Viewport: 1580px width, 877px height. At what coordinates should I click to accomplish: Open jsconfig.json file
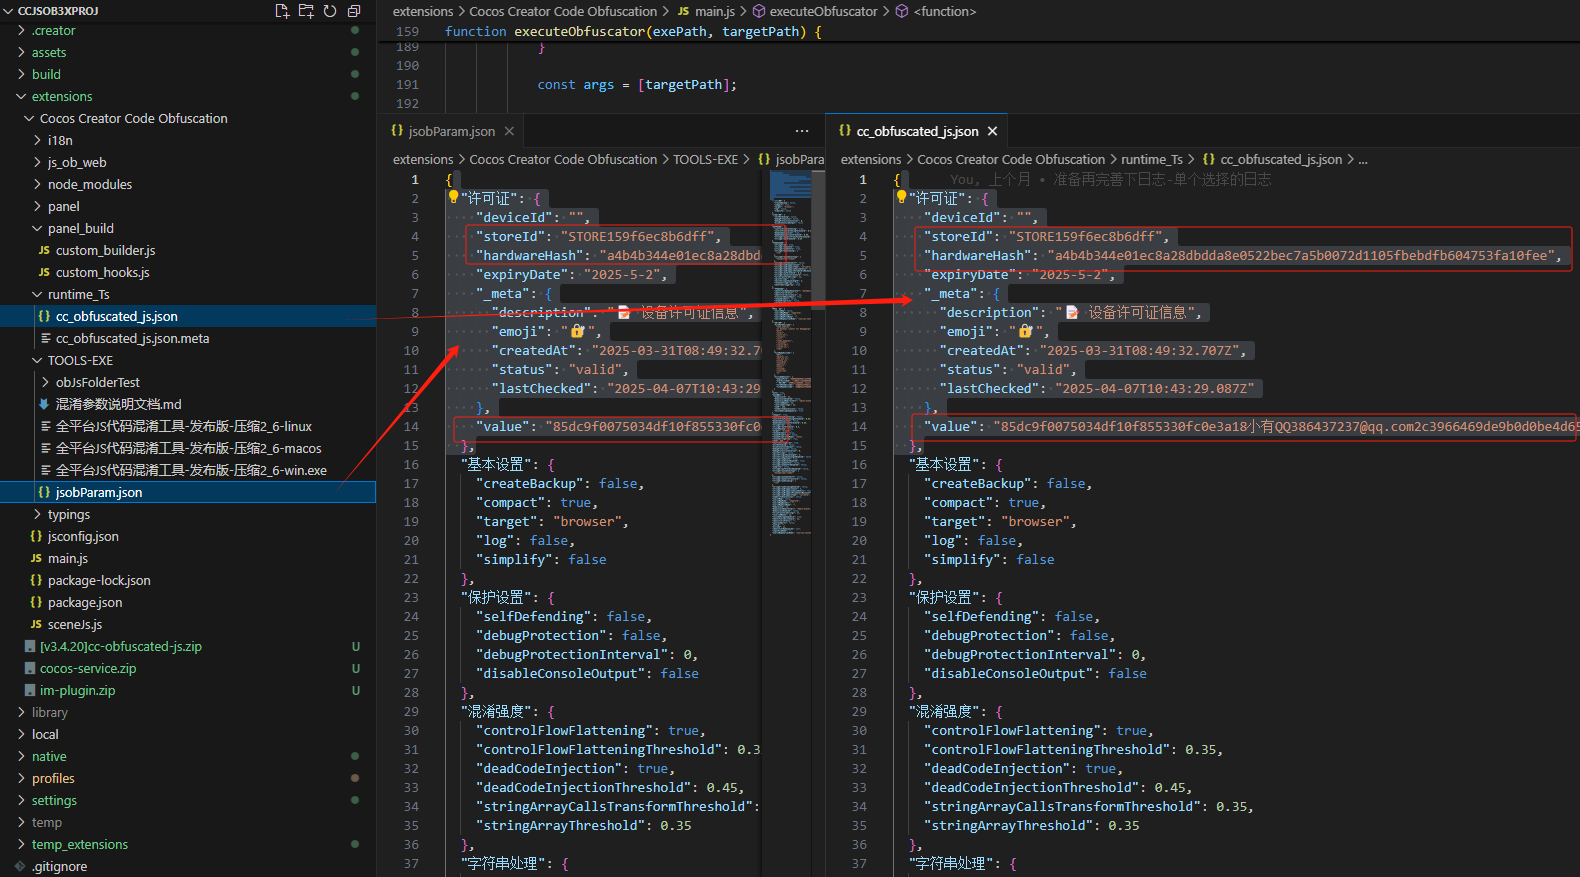coord(83,536)
